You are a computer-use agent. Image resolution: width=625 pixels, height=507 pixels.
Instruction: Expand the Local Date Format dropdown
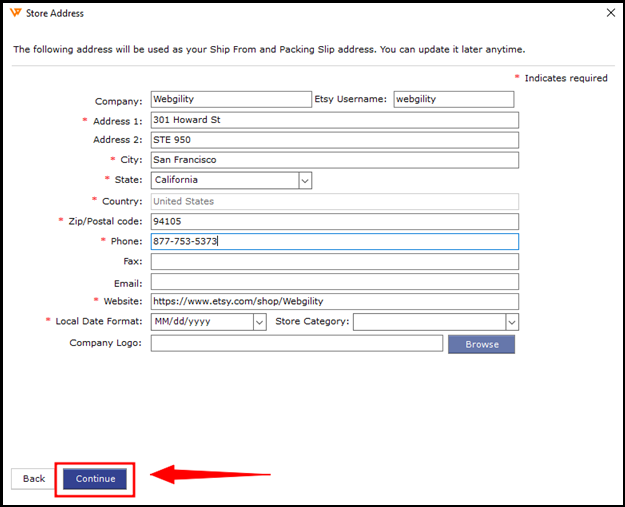259,322
